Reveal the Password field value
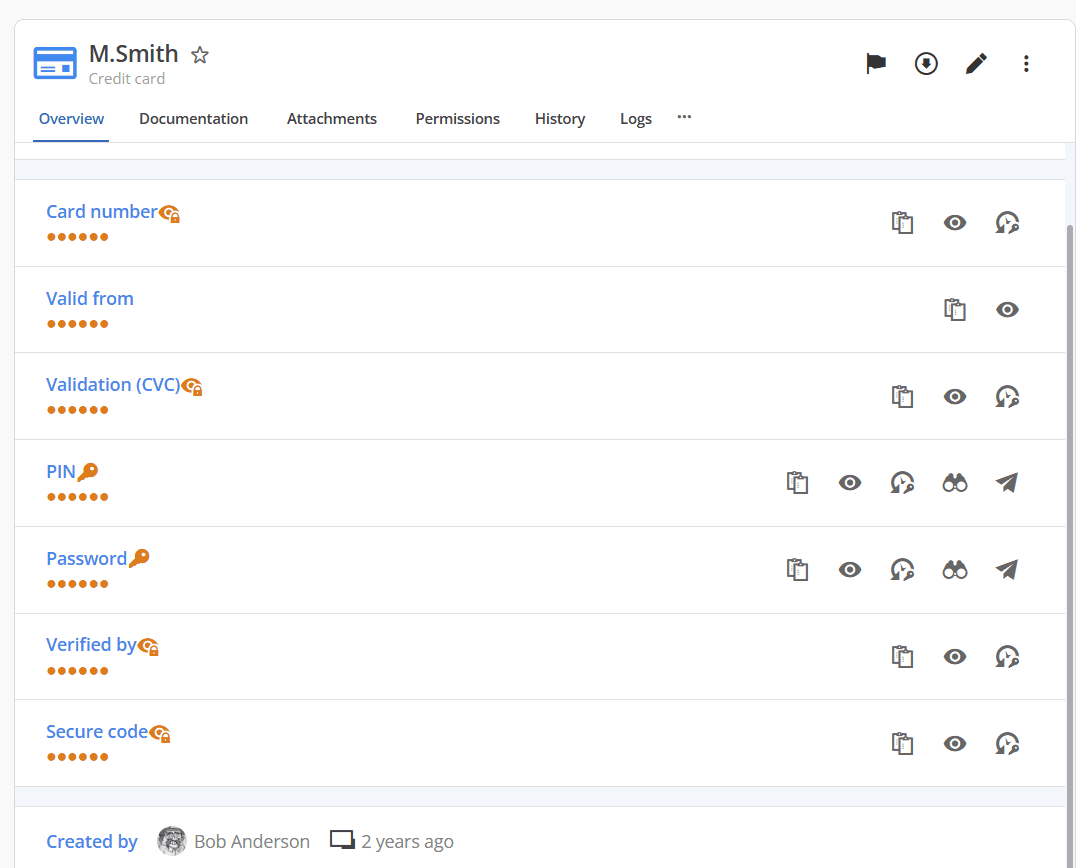 [850, 570]
